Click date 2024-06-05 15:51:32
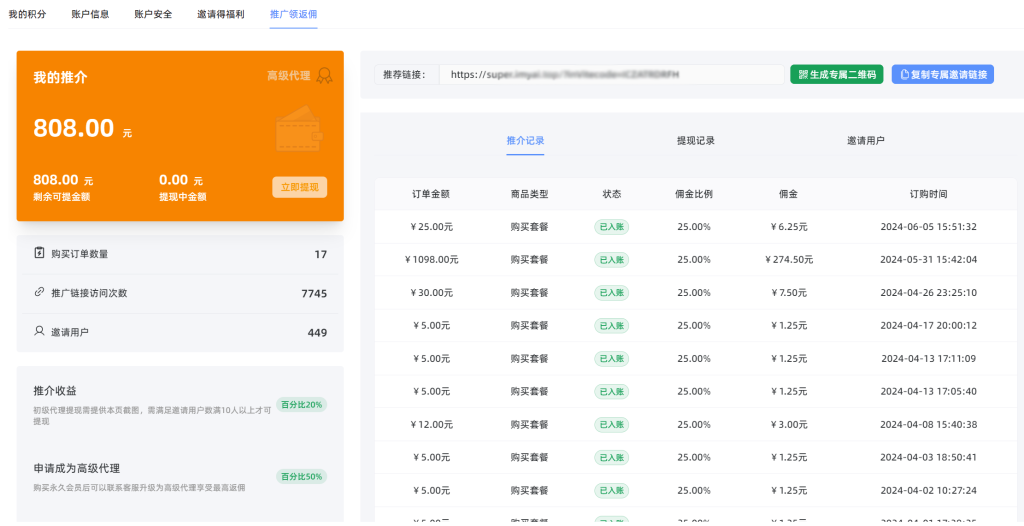This screenshot has height=526, width=1024. pyautogui.click(x=929, y=227)
